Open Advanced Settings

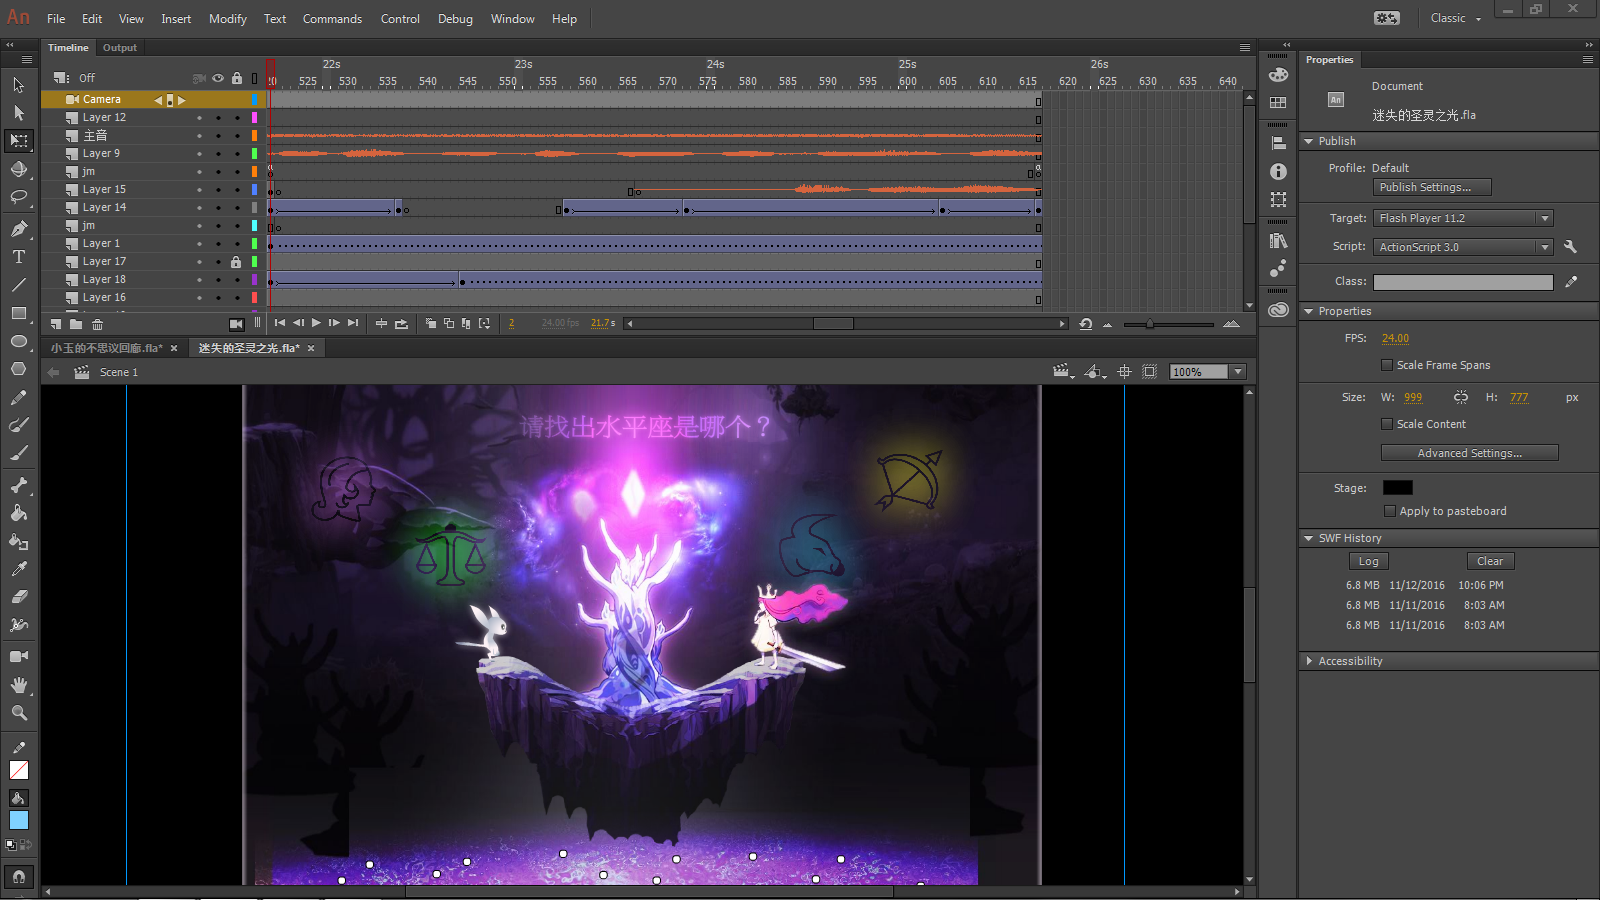(1470, 453)
